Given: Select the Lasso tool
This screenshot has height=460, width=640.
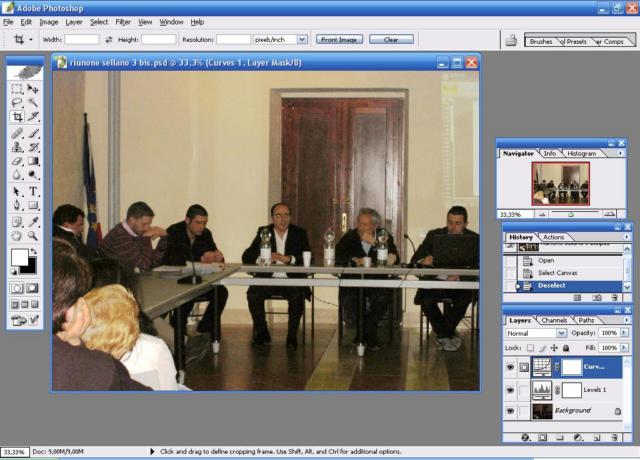Looking at the screenshot, I should point(17,102).
